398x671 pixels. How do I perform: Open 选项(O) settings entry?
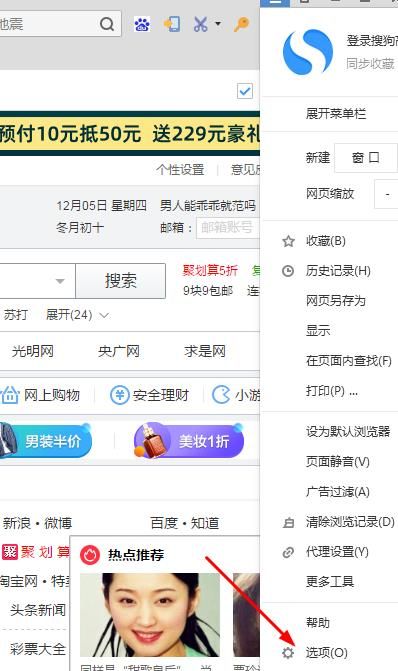(x=326, y=653)
